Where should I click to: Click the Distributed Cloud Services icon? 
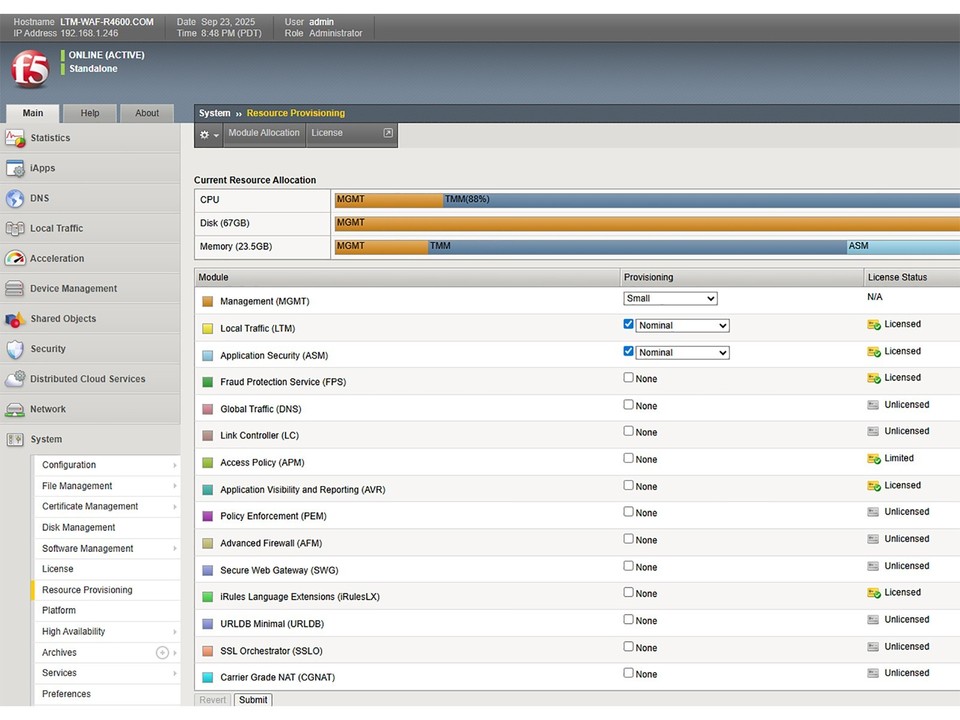(x=15, y=379)
